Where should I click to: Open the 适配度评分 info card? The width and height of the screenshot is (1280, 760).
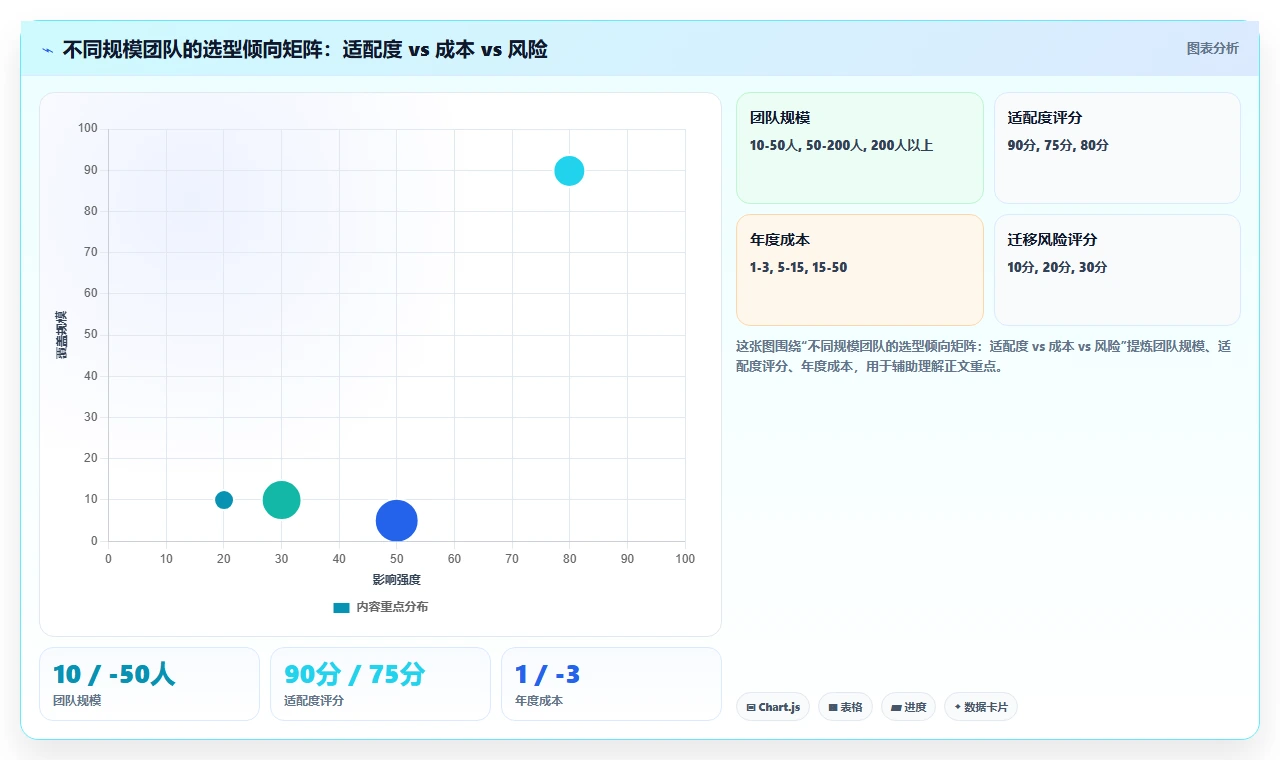point(1117,148)
